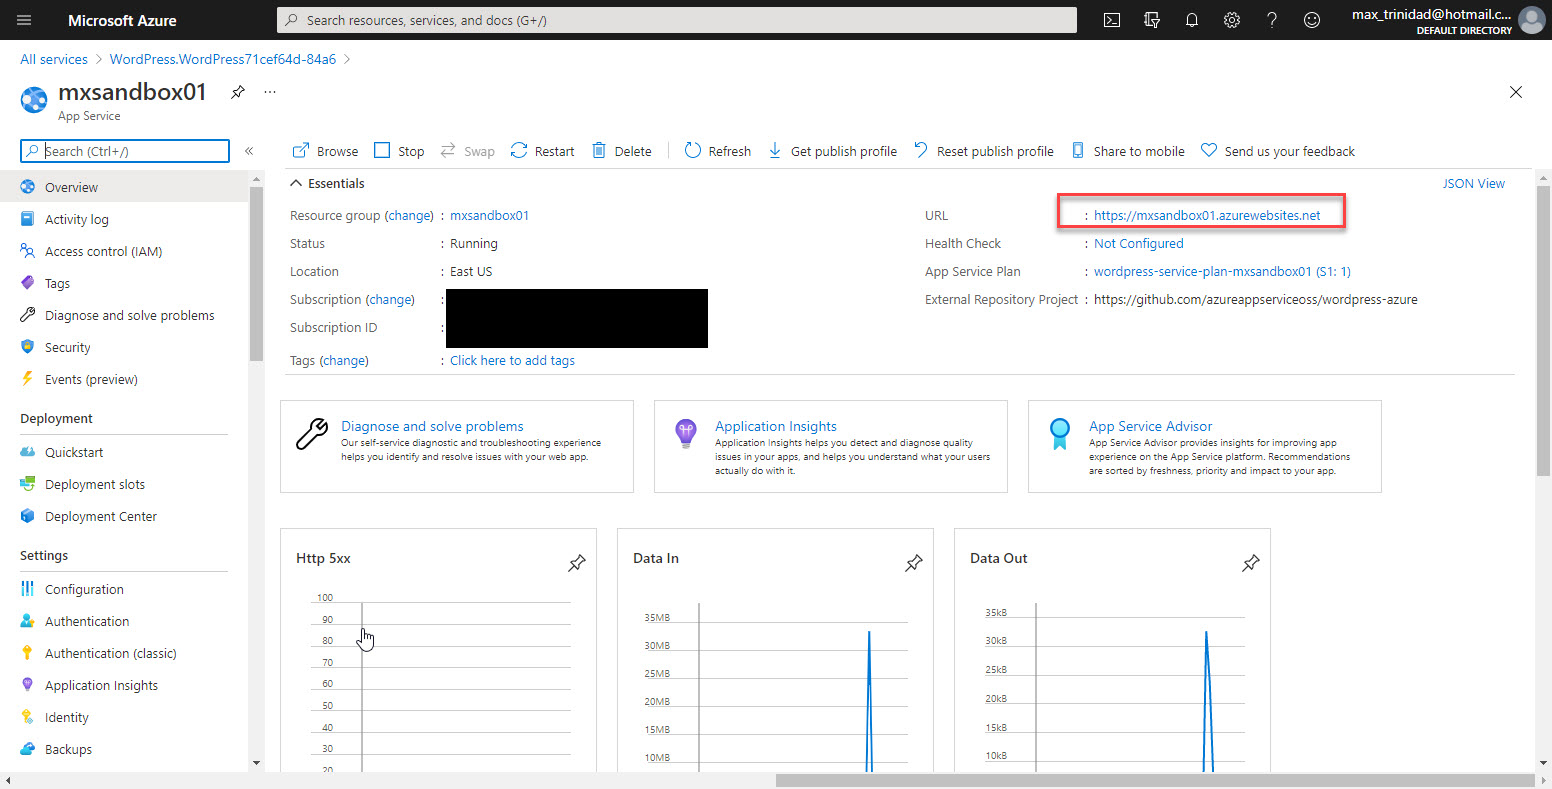The image size is (1552, 789).
Task: Collapse the sidebar menu chevrons
Action: point(249,151)
